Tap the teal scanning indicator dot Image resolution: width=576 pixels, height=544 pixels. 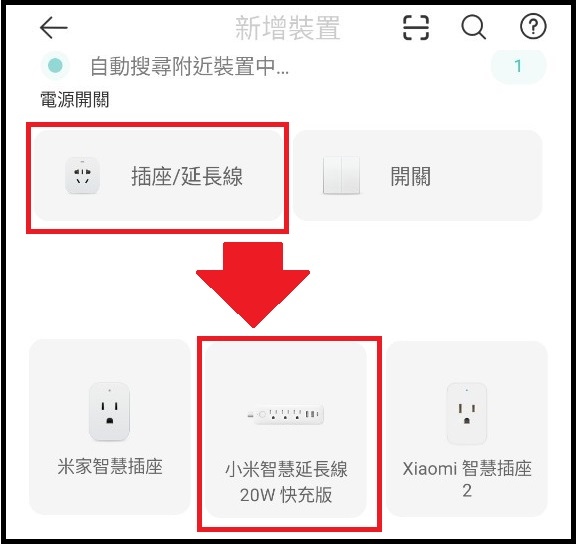(x=55, y=66)
